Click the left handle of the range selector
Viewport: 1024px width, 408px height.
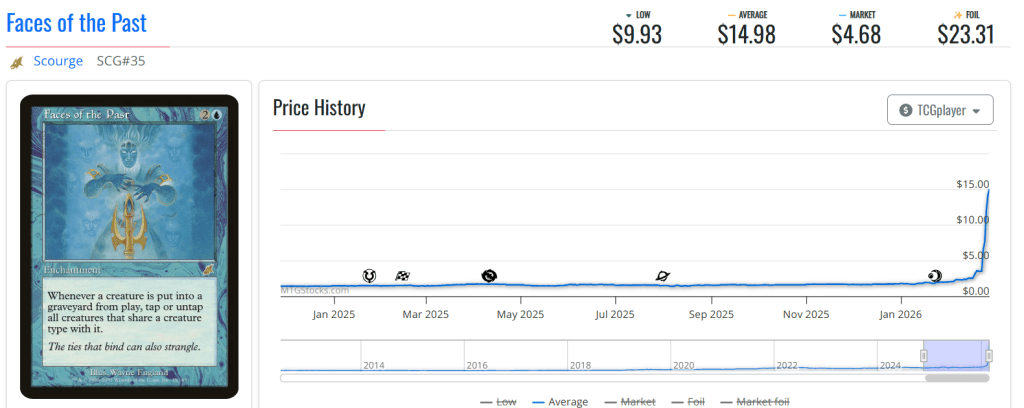point(924,356)
